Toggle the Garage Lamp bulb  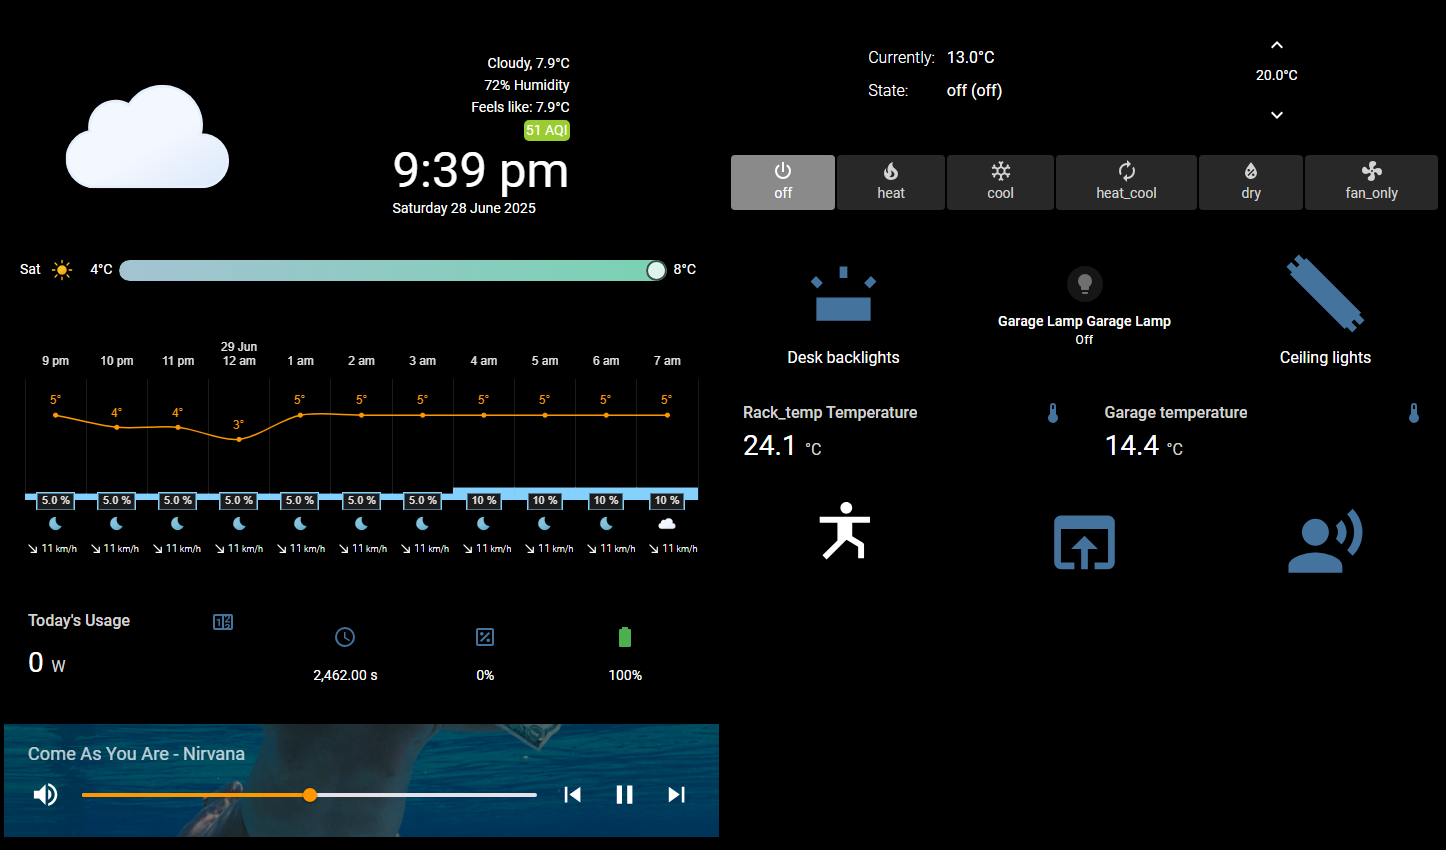1084,284
